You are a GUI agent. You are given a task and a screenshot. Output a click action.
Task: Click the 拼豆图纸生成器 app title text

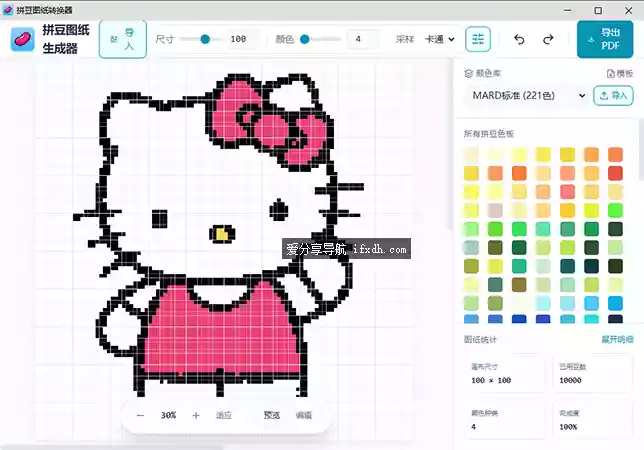point(66,39)
